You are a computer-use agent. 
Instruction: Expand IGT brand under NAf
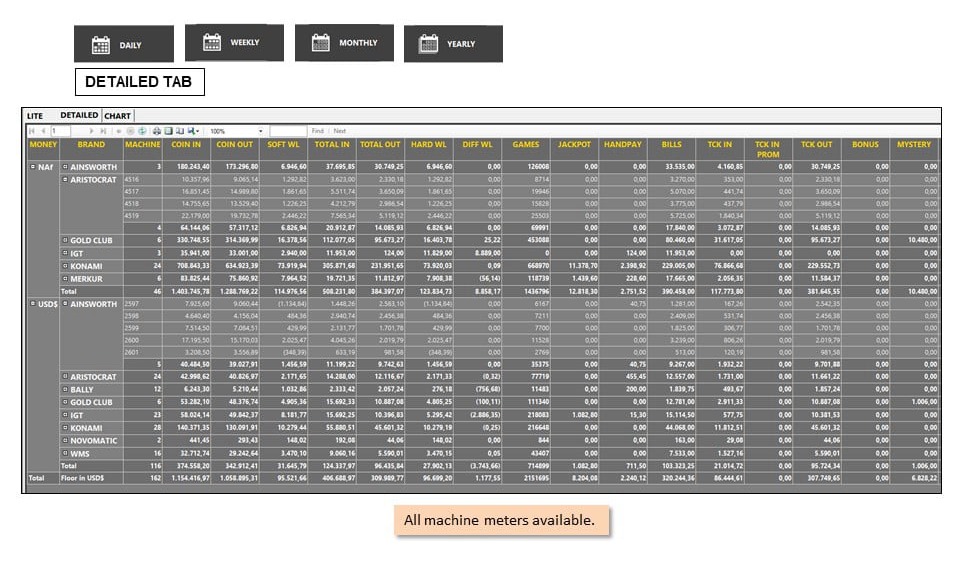pyautogui.click(x=65, y=253)
